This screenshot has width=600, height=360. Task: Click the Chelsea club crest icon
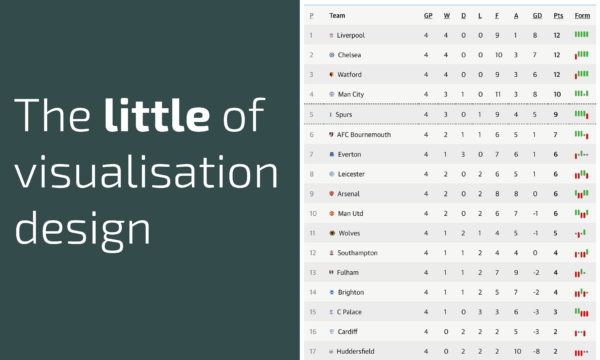click(332, 55)
